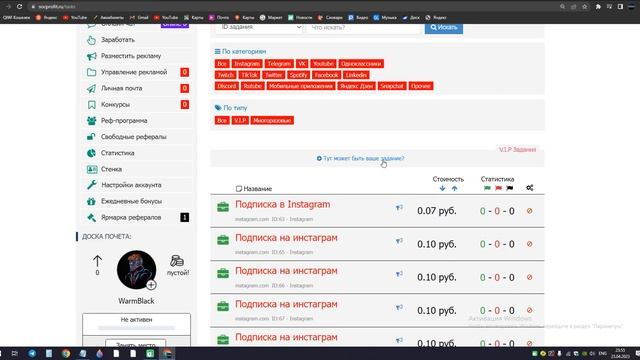Open Разместить рекламу menu item
Screen dimensions: 640x360
(x=131, y=56)
